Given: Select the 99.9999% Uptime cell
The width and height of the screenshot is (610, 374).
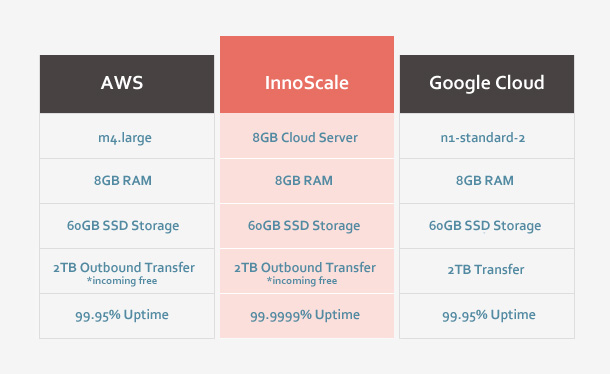Looking at the screenshot, I should (307, 316).
